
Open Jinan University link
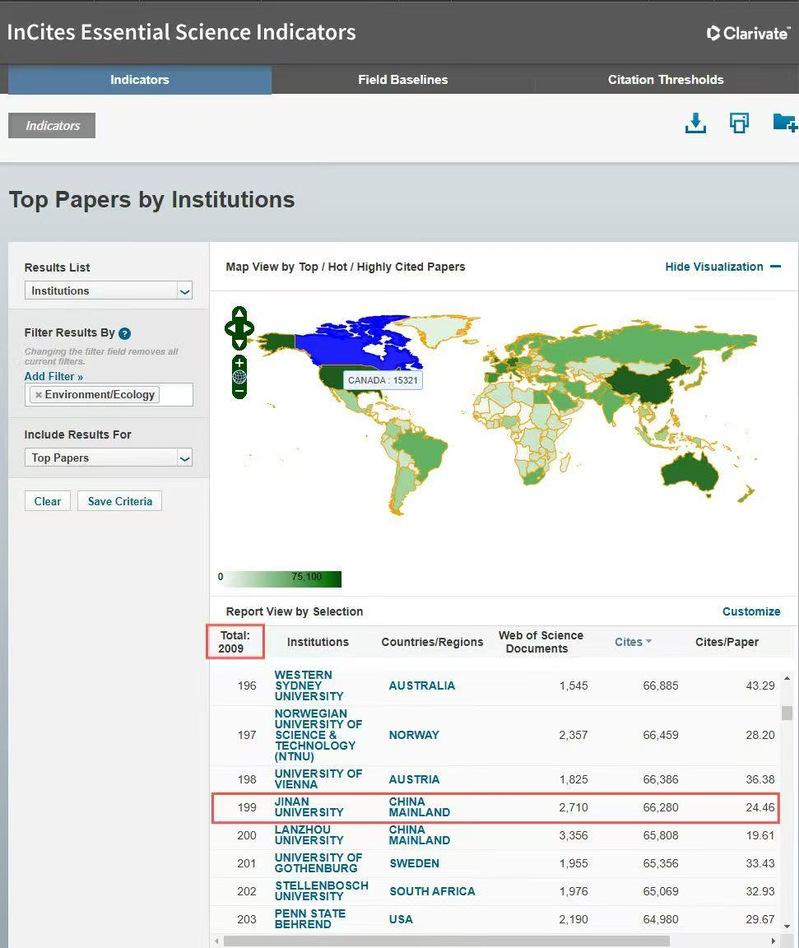[309, 807]
